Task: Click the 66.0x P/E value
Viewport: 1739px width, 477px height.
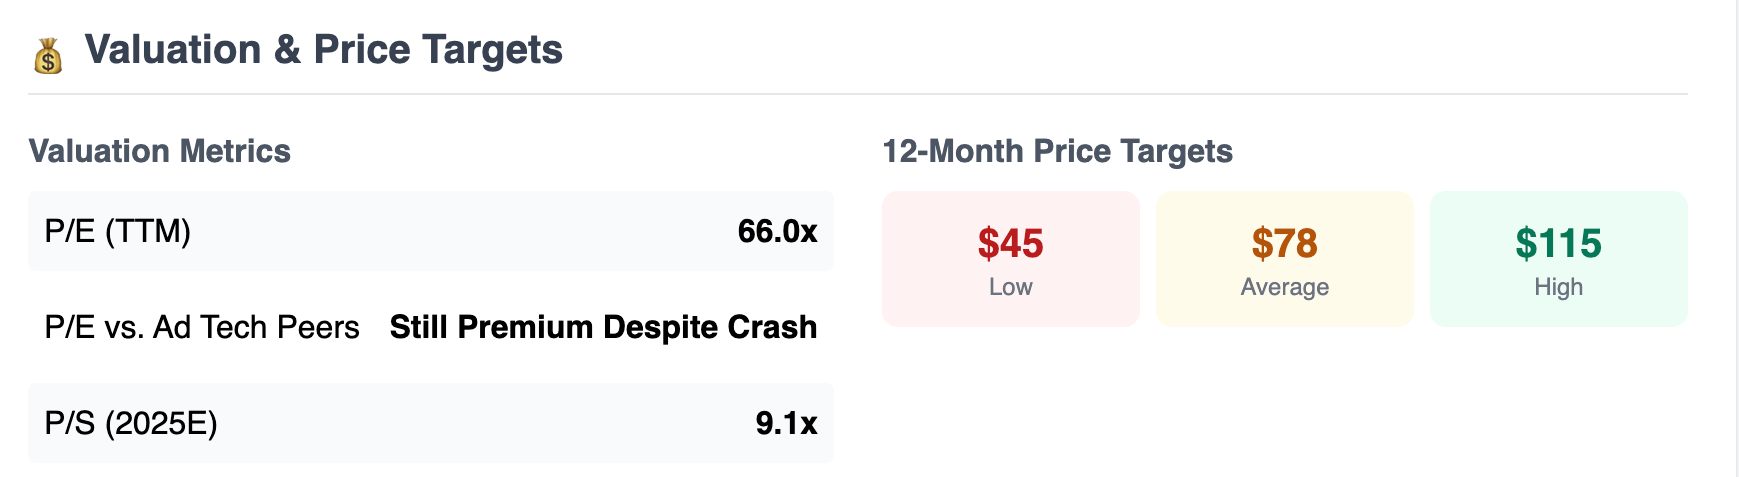Action: tap(777, 231)
